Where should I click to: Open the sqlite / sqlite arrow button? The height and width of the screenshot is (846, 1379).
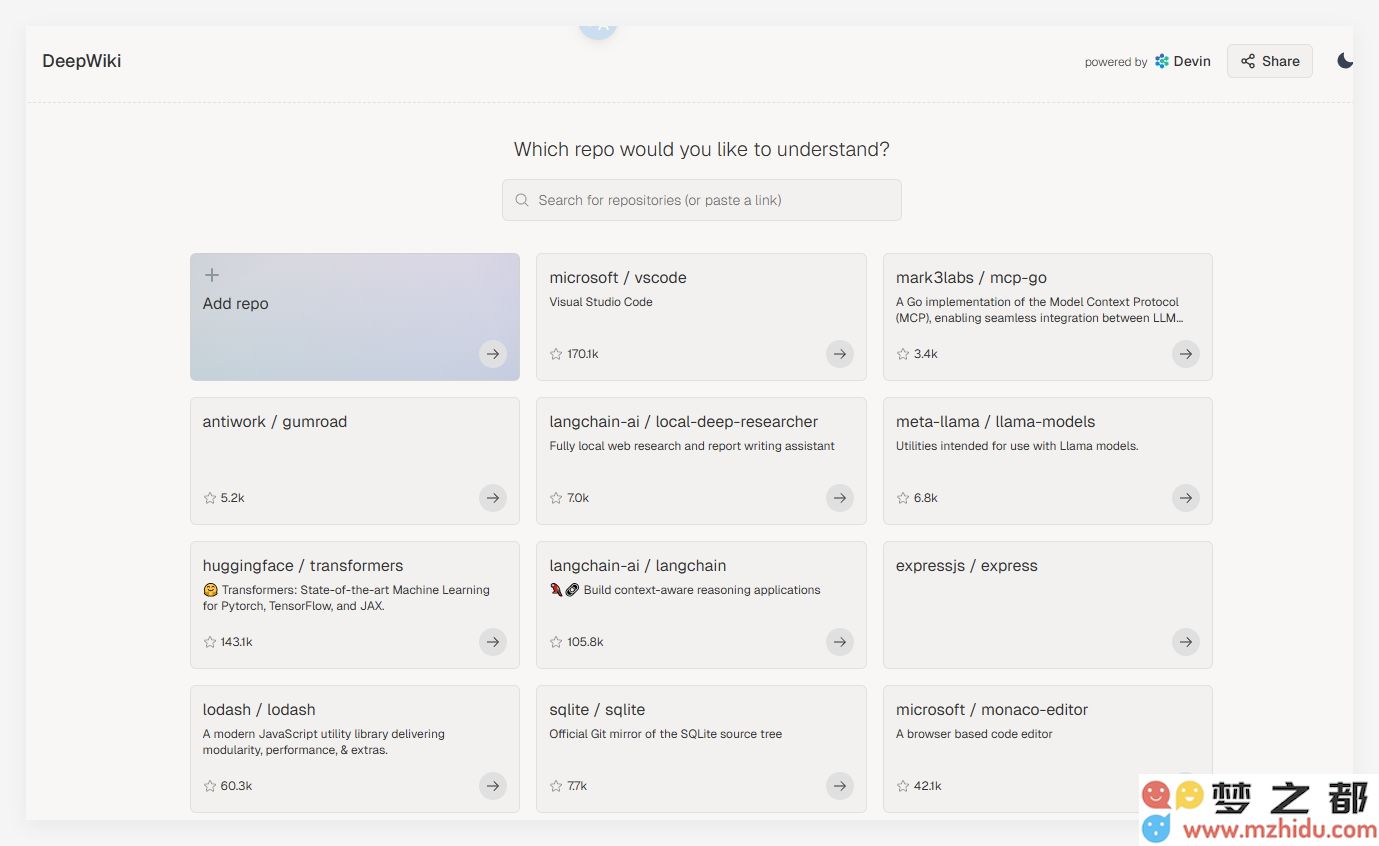point(839,785)
